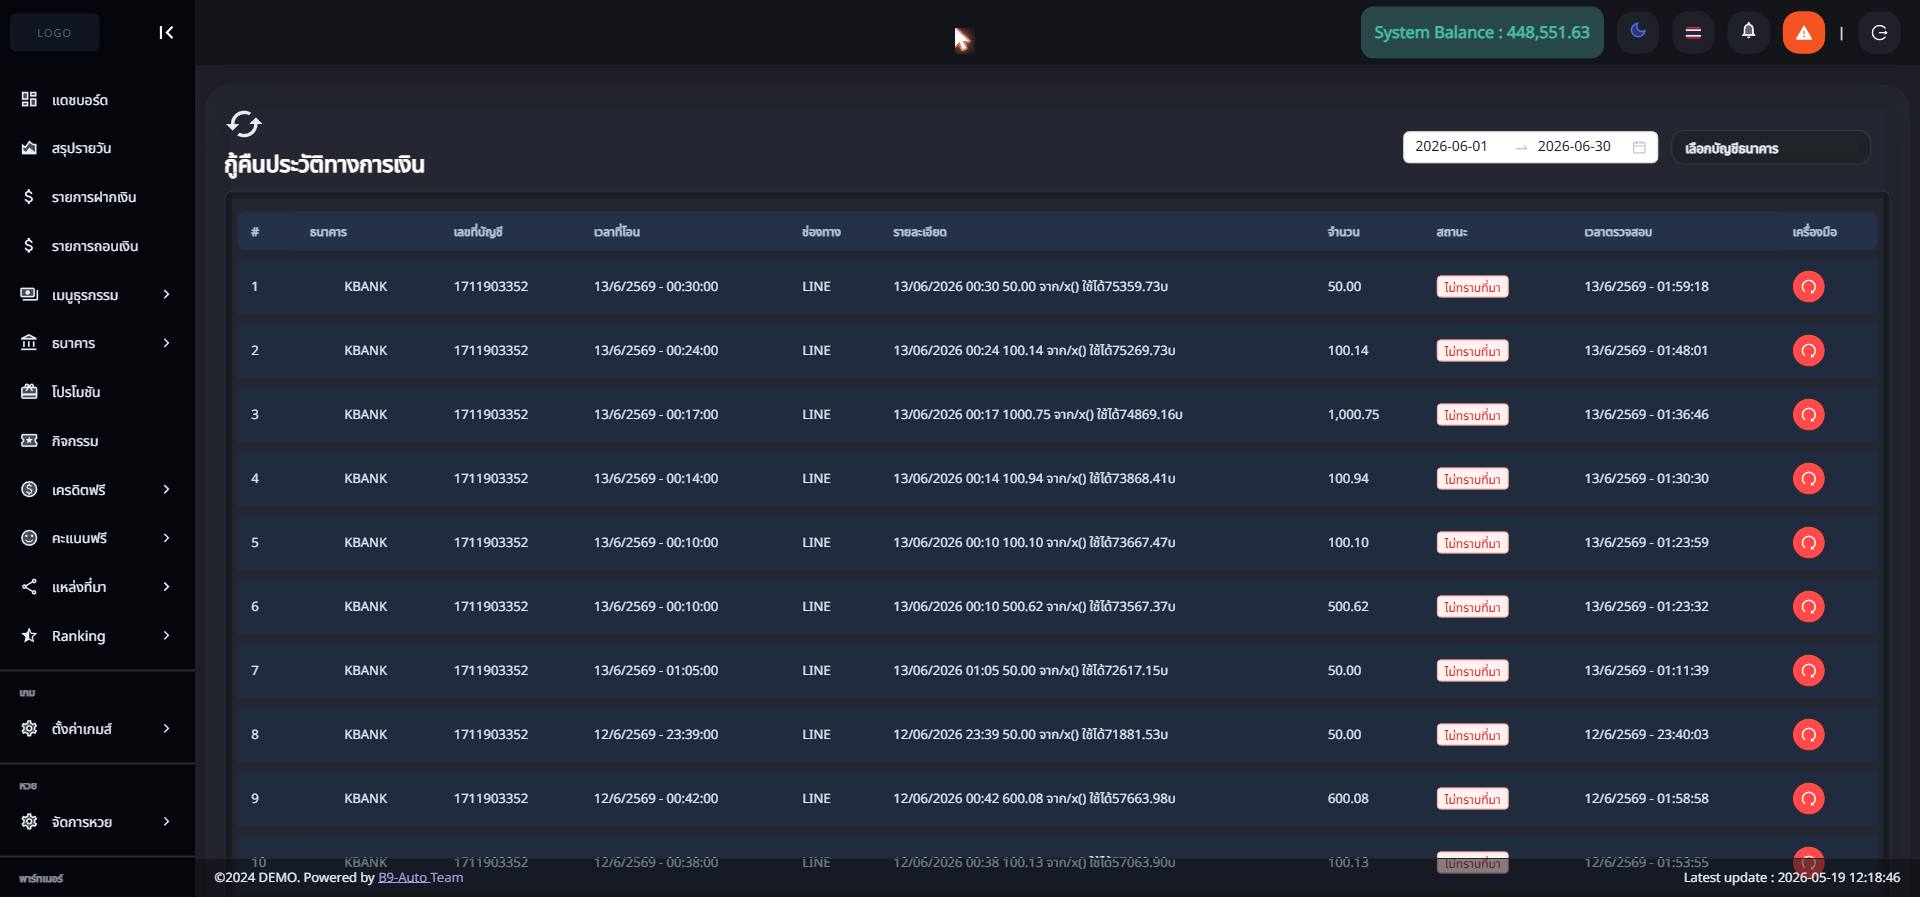Click restore button for row 9
Screen dimensions: 1920x897
click(x=1808, y=799)
